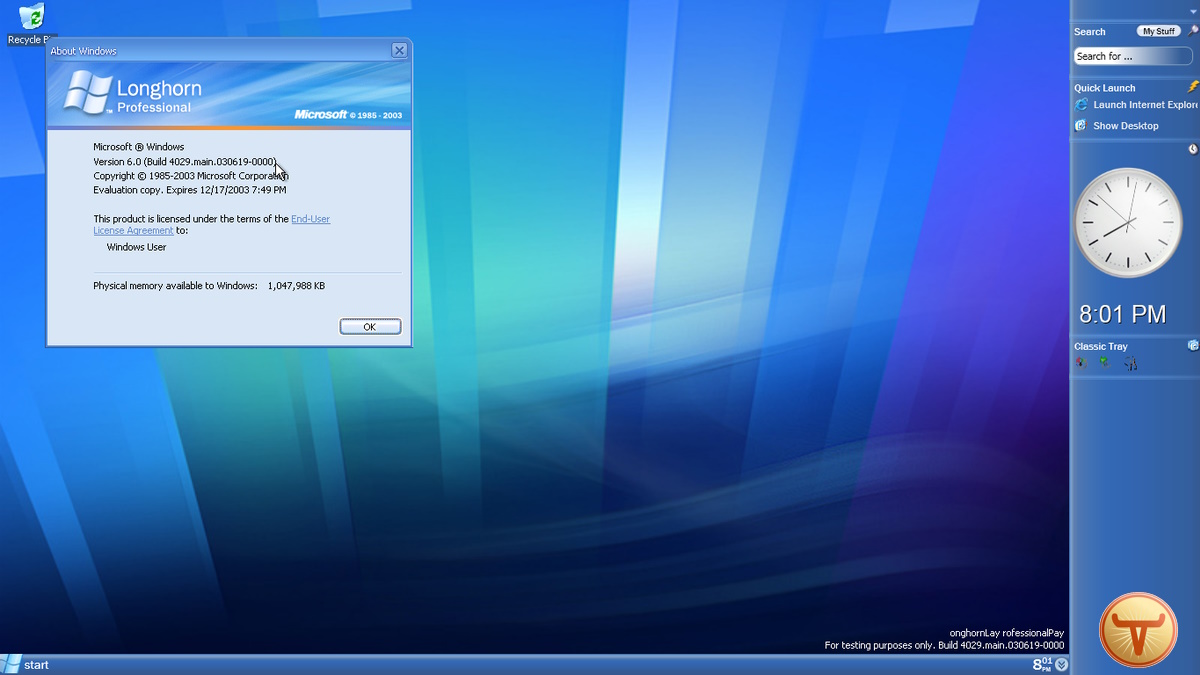Click the Copyright 1985-2003 Microsoft Corporation line
This screenshot has width=1200, height=675.
tap(191, 175)
